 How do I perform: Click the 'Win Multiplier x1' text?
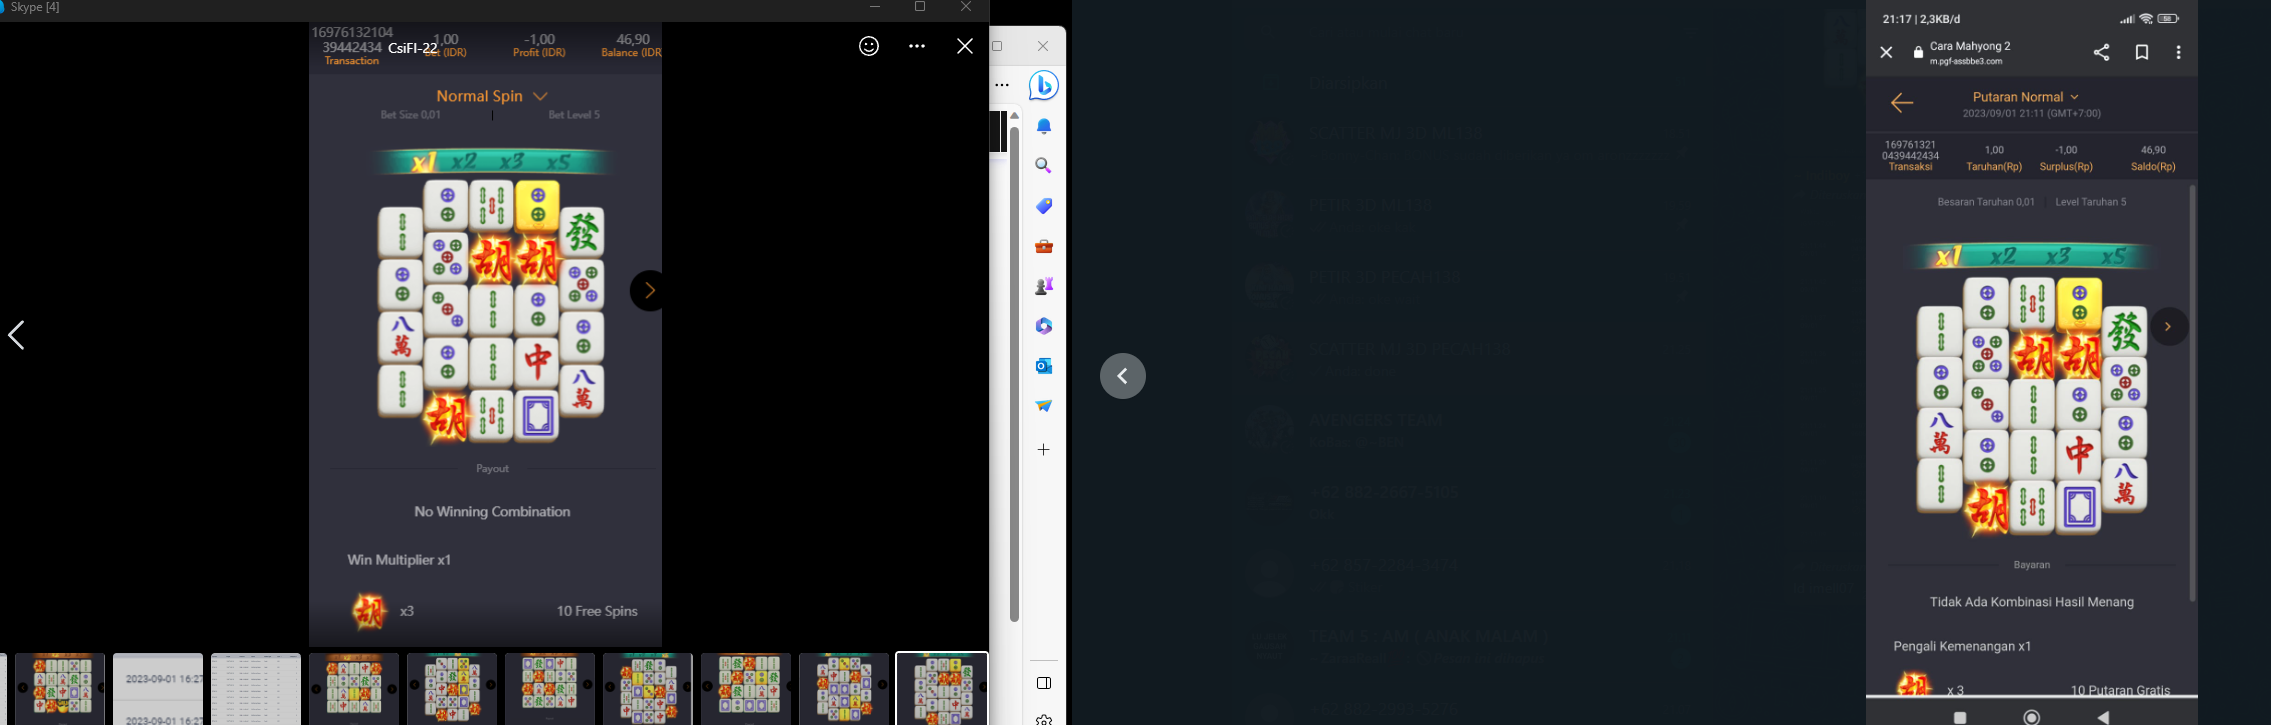pos(399,560)
